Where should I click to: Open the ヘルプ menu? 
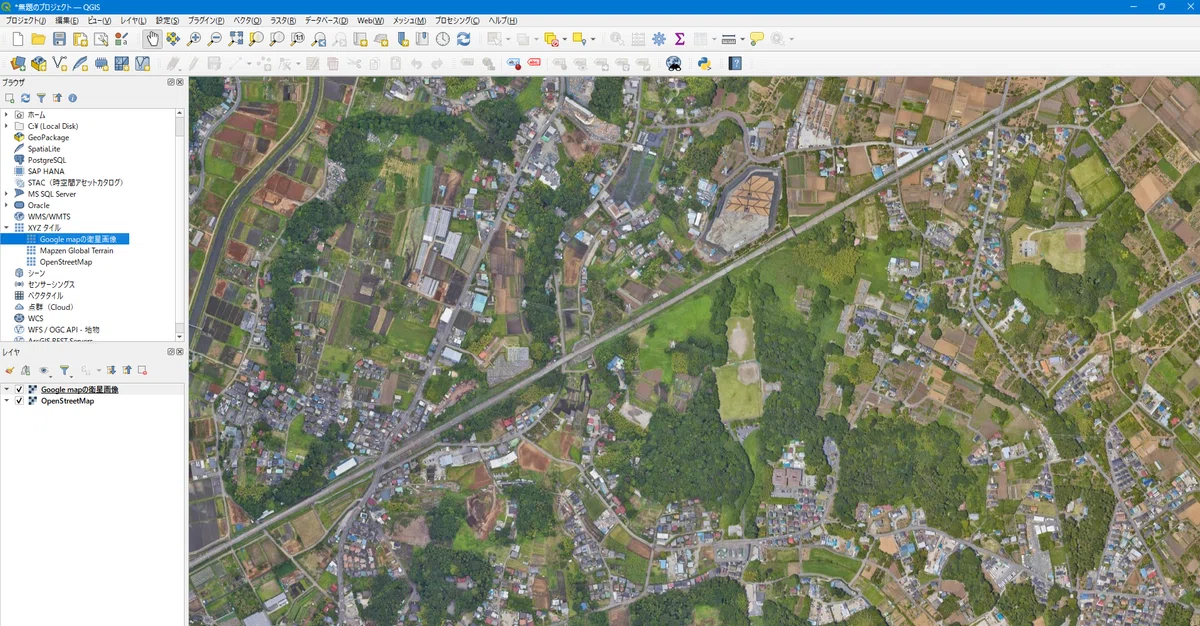tap(502, 20)
